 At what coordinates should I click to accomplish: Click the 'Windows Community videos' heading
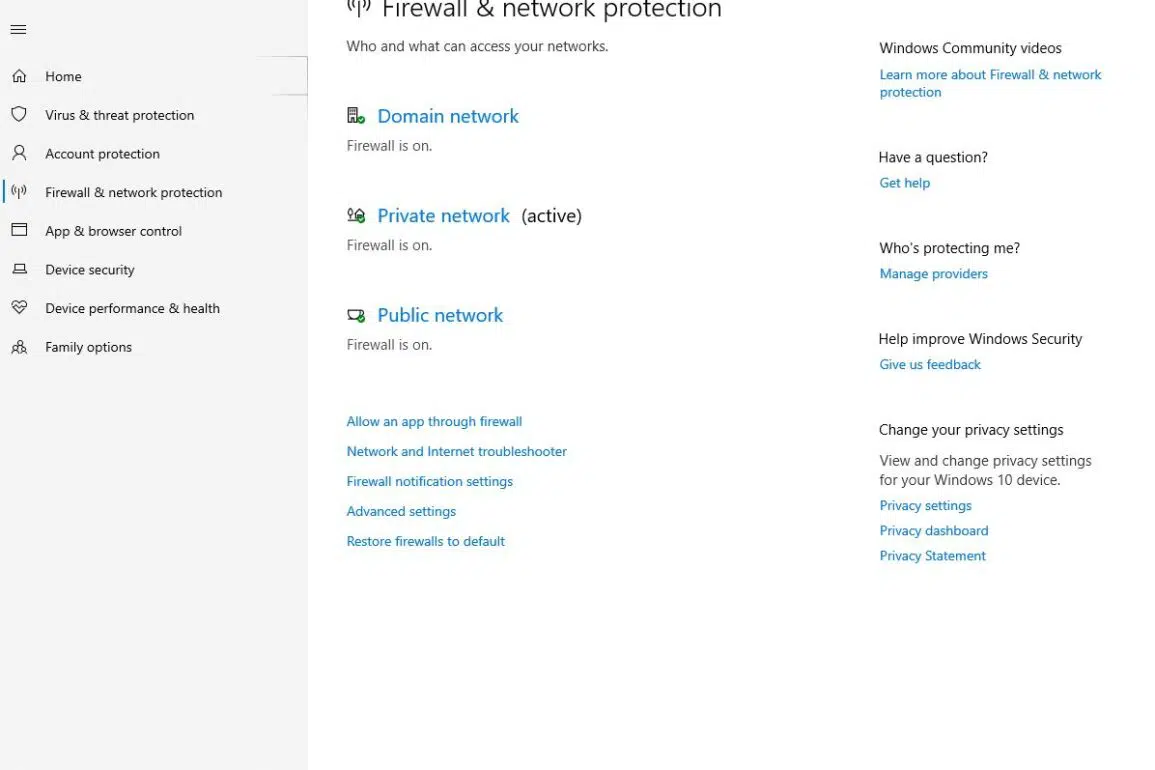tap(970, 48)
